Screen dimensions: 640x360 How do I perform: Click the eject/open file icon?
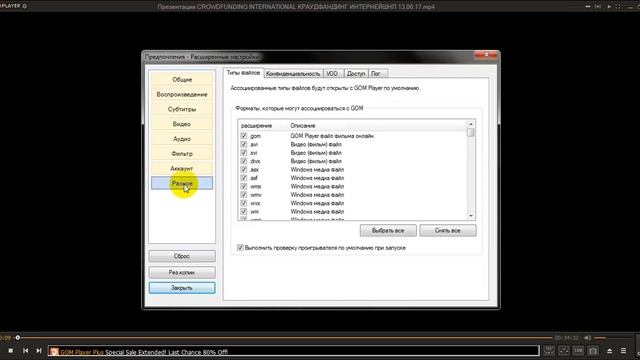(609, 351)
